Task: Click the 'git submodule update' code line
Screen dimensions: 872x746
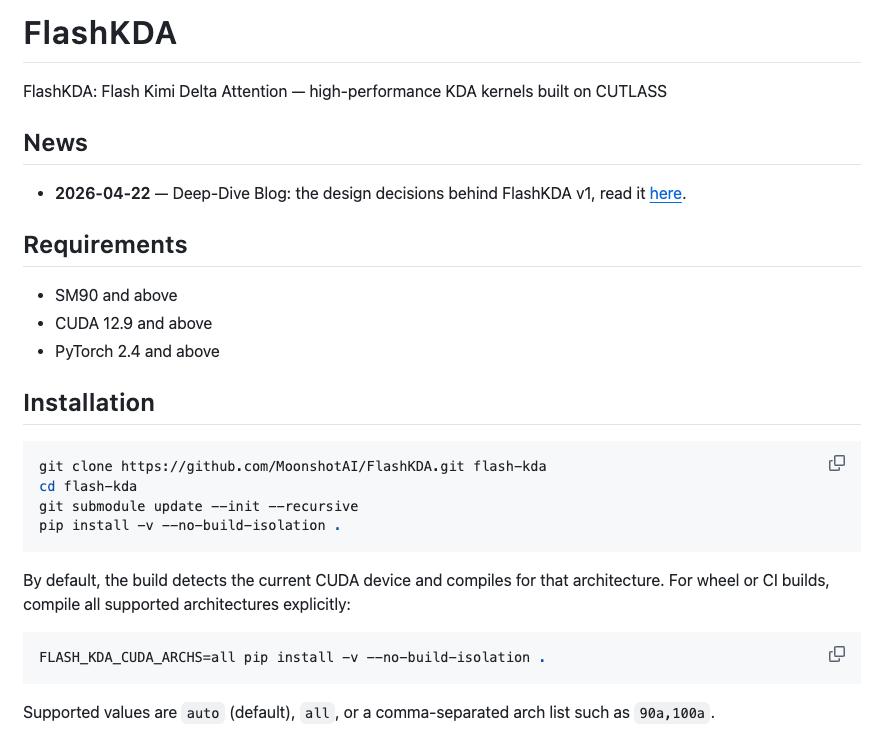Action: [199, 506]
